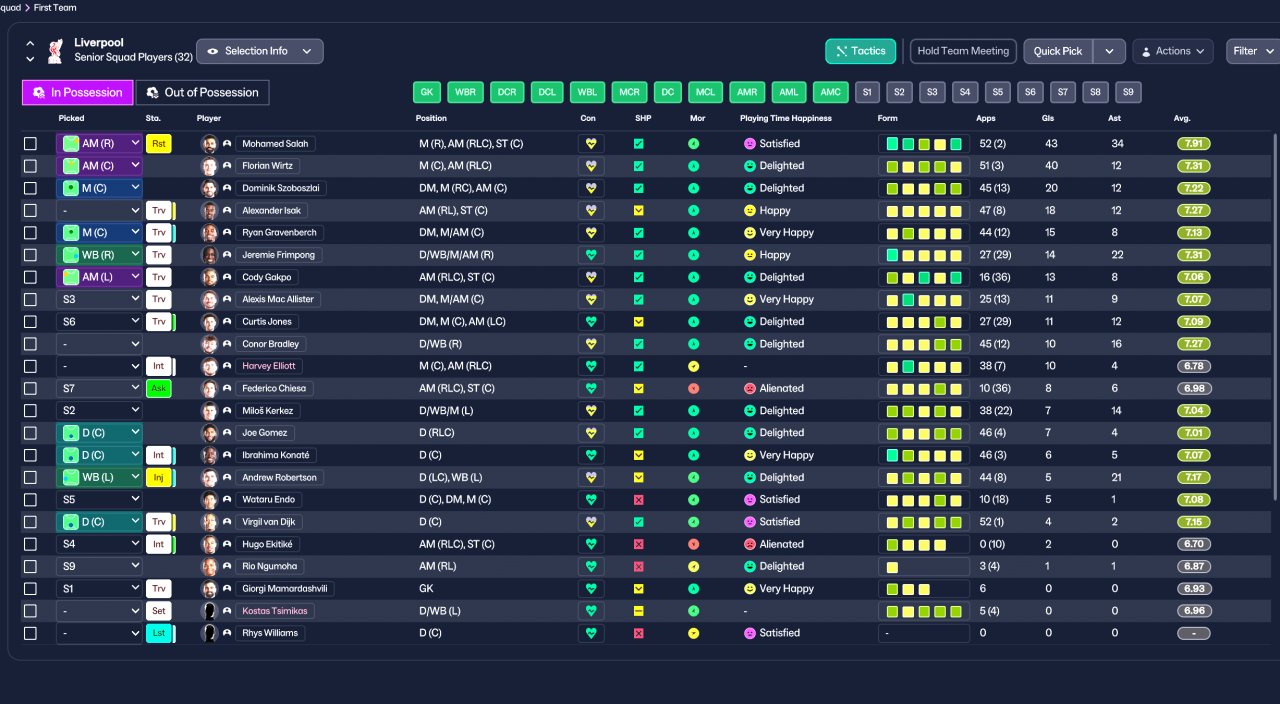Click Joe Gomez's morale icon
Viewport: 1280px width, 704px height.
[693, 433]
